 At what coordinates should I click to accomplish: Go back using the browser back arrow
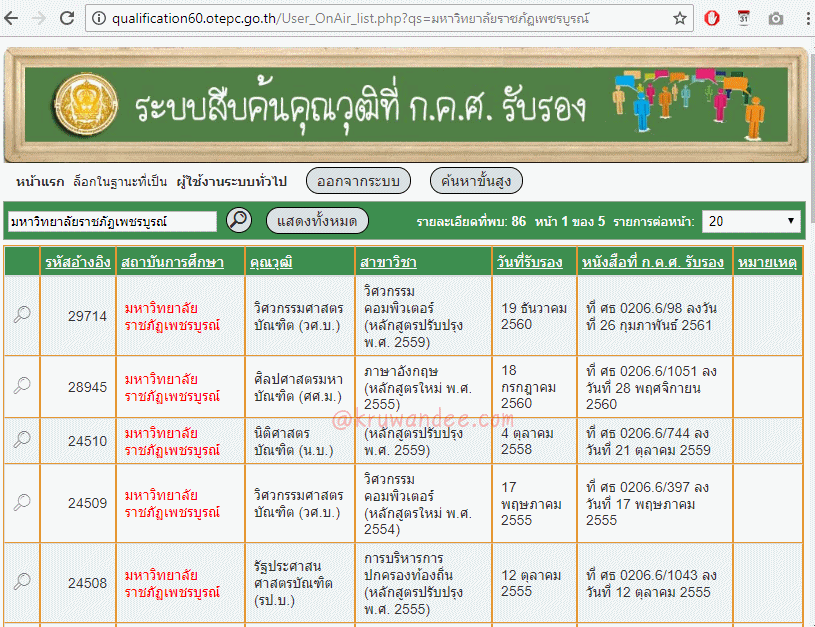pyautogui.click(x=11, y=19)
